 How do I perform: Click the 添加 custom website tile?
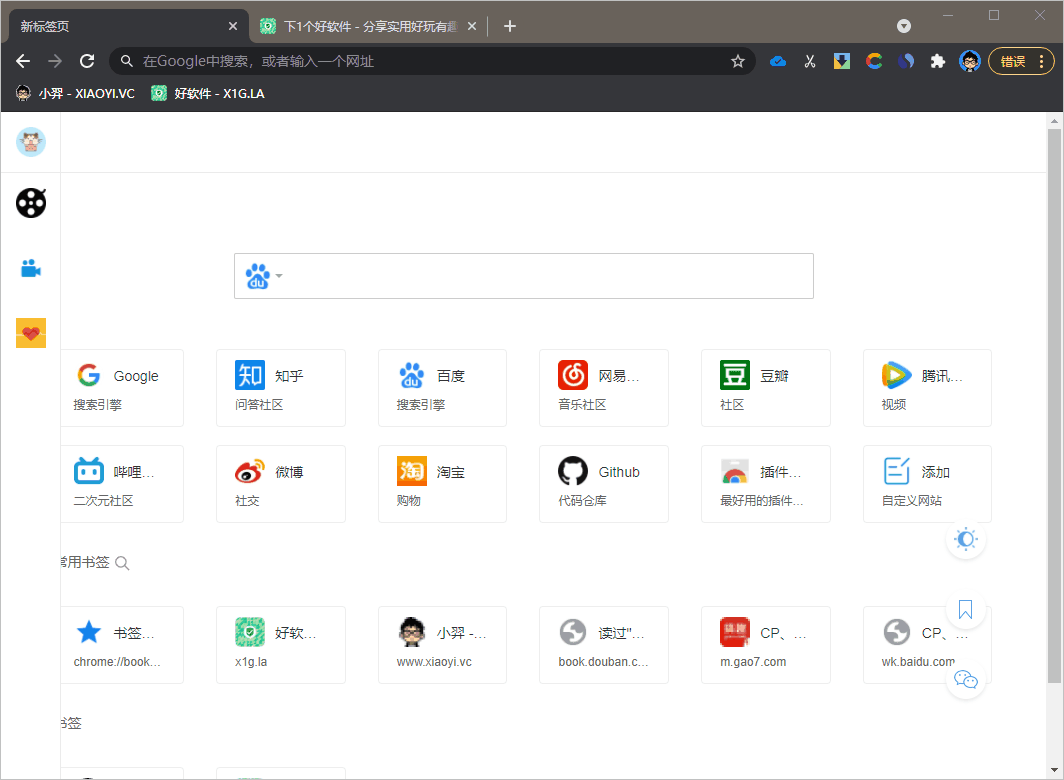[x=927, y=484]
